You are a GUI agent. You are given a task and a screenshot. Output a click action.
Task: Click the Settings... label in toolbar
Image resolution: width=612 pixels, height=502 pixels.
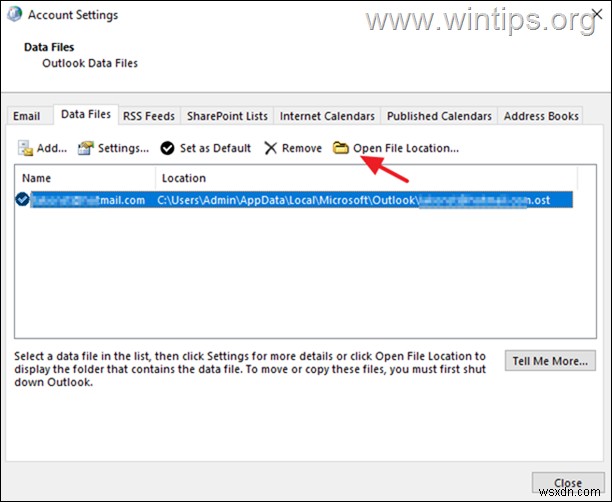(x=123, y=148)
